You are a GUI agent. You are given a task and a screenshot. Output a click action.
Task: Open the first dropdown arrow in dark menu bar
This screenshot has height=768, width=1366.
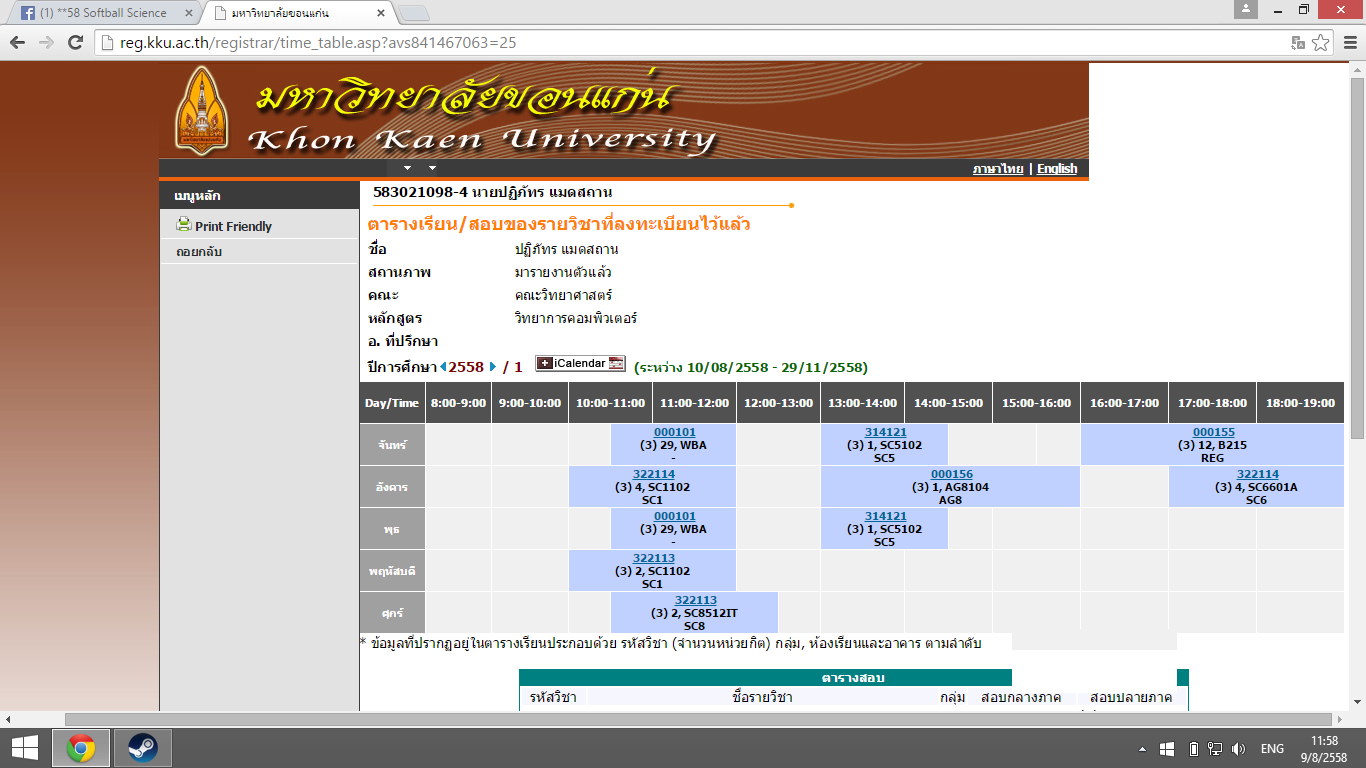coord(407,168)
